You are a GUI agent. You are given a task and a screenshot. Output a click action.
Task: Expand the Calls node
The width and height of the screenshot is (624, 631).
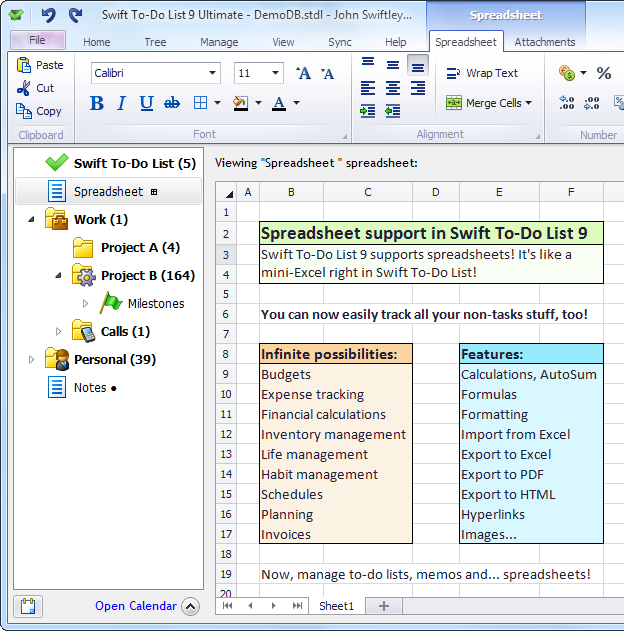(x=58, y=332)
